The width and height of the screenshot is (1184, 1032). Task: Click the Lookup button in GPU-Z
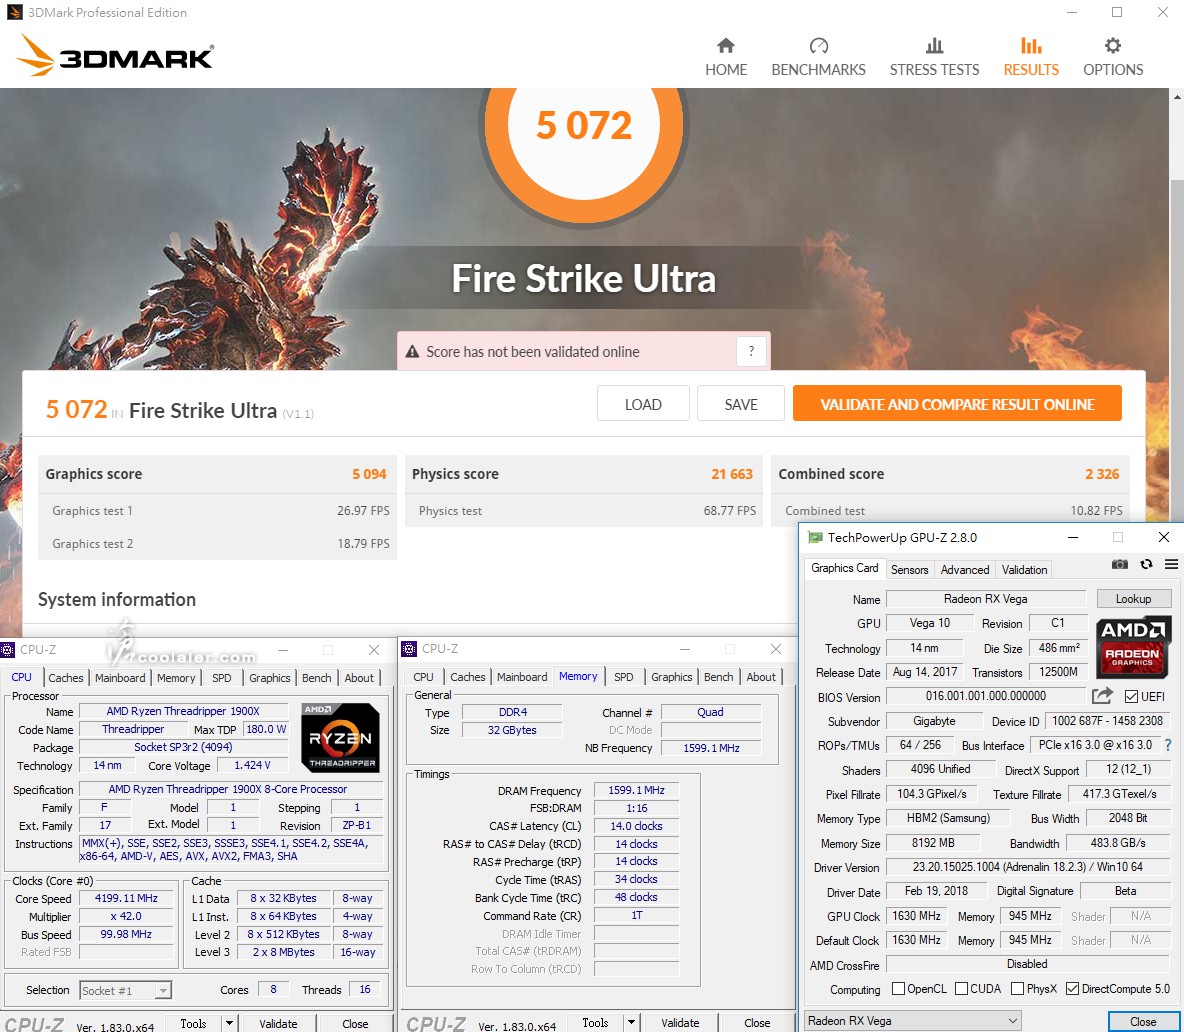(x=1133, y=599)
